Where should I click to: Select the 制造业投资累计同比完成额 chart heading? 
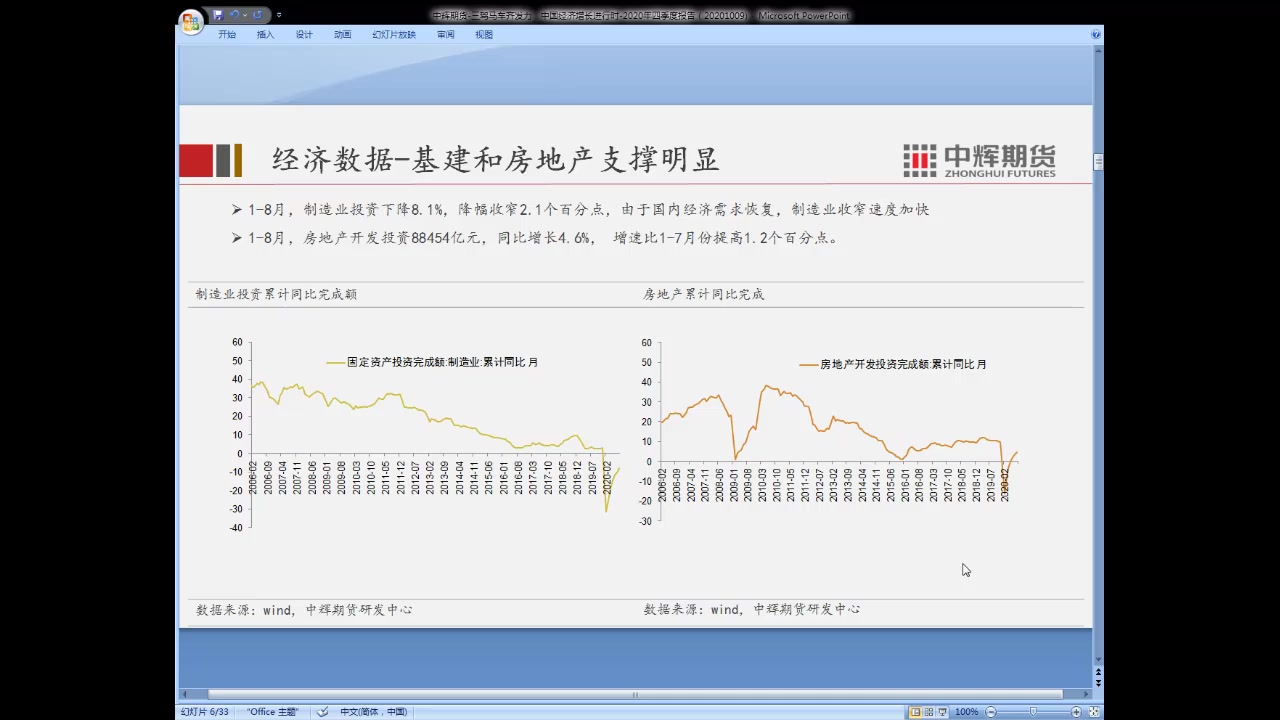(276, 294)
